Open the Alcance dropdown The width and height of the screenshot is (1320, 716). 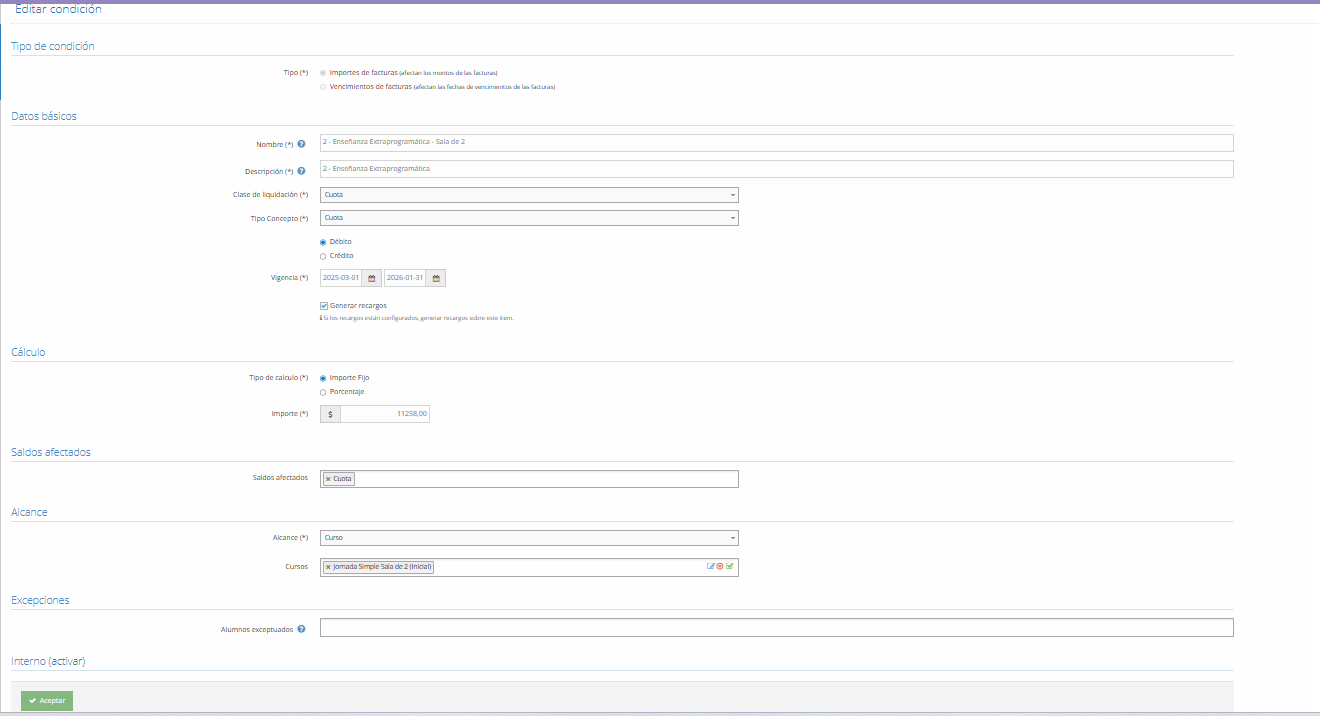click(x=529, y=538)
